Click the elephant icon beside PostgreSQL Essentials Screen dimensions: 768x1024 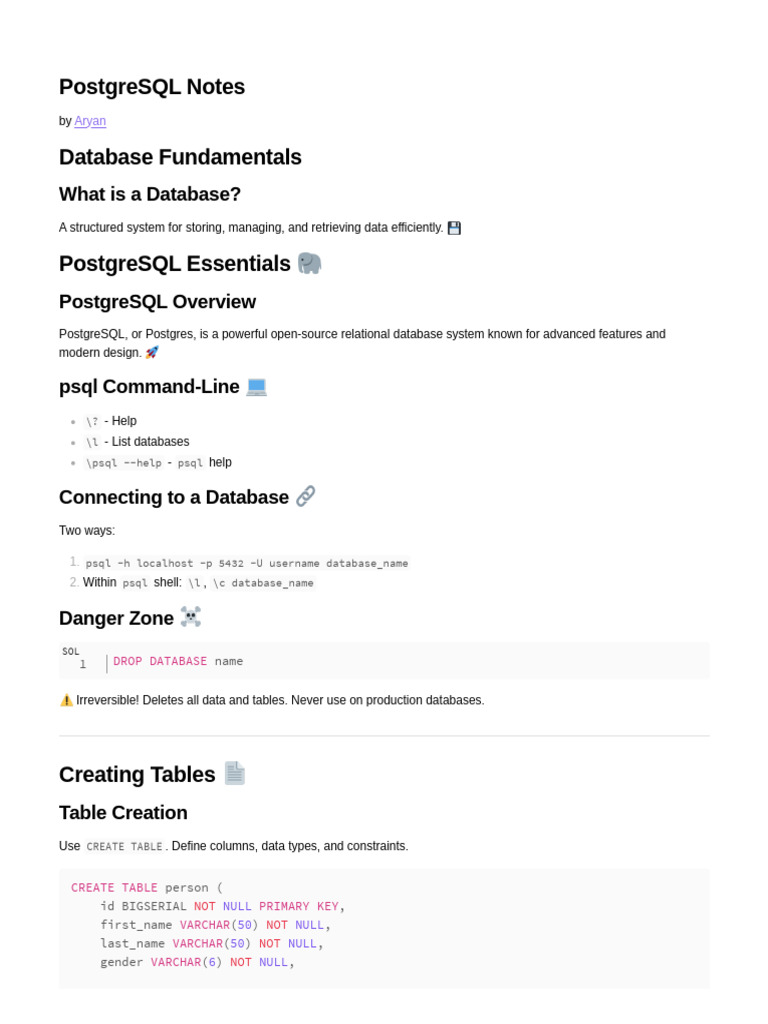310,263
